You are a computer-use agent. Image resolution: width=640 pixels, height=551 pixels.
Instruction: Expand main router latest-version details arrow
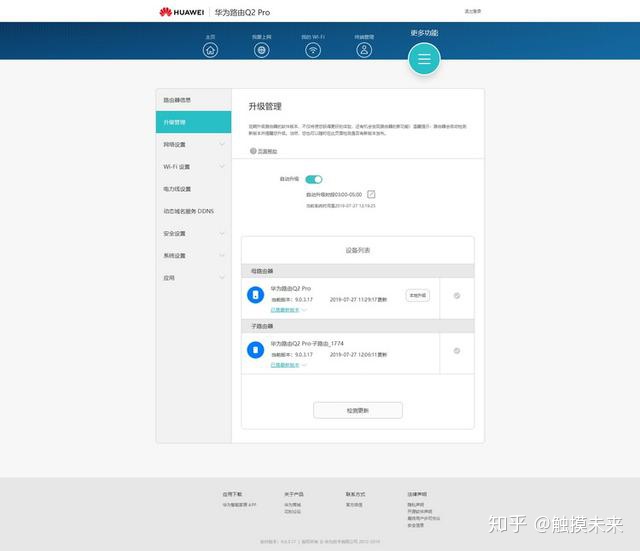pyautogui.click(x=304, y=310)
